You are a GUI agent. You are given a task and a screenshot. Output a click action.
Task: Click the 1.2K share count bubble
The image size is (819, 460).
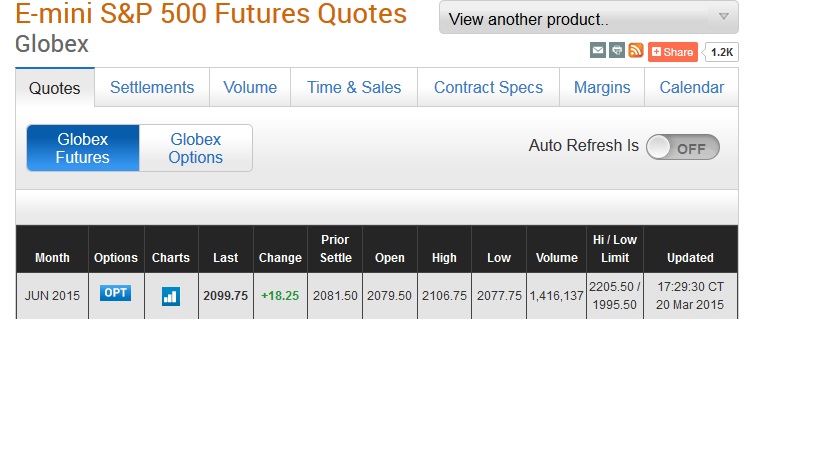[x=721, y=52]
